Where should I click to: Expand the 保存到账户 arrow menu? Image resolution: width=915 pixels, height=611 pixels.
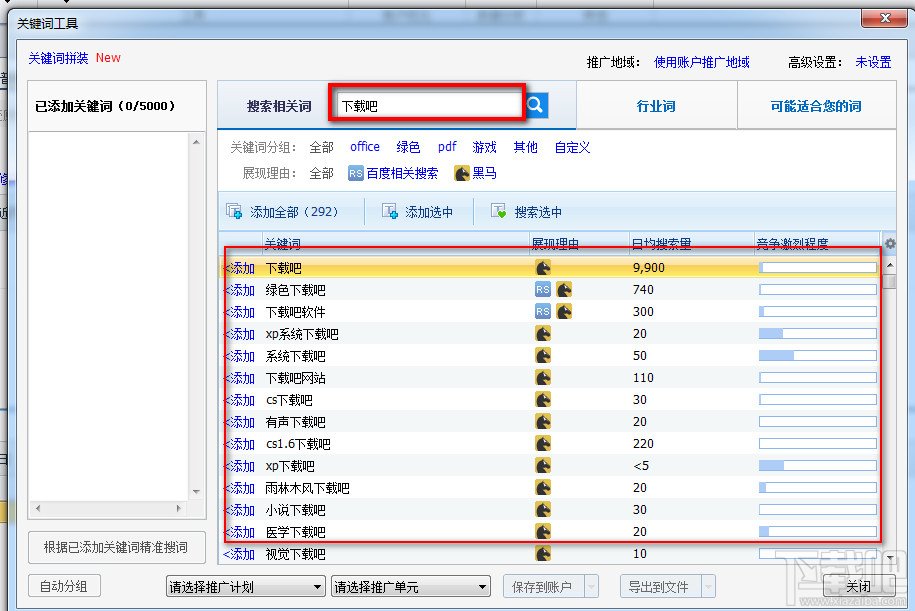pyautogui.click(x=591, y=586)
